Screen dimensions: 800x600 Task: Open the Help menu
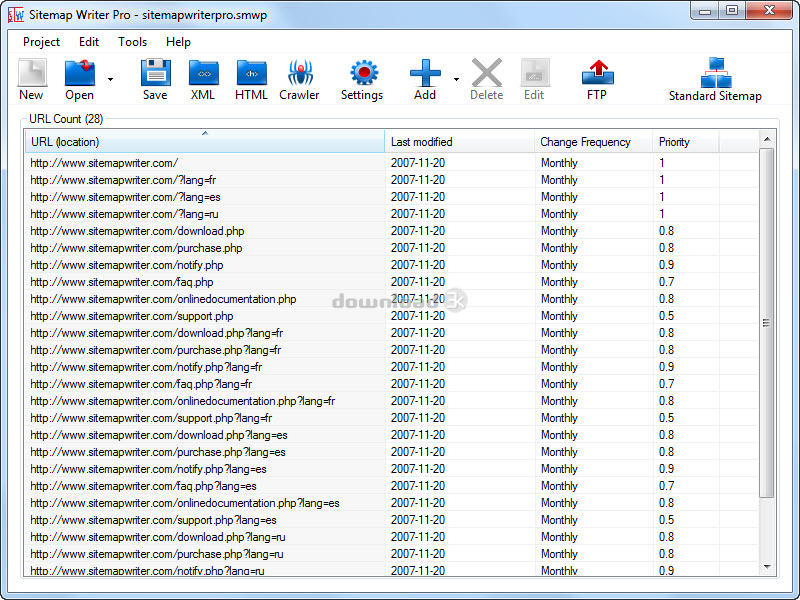[x=179, y=42]
